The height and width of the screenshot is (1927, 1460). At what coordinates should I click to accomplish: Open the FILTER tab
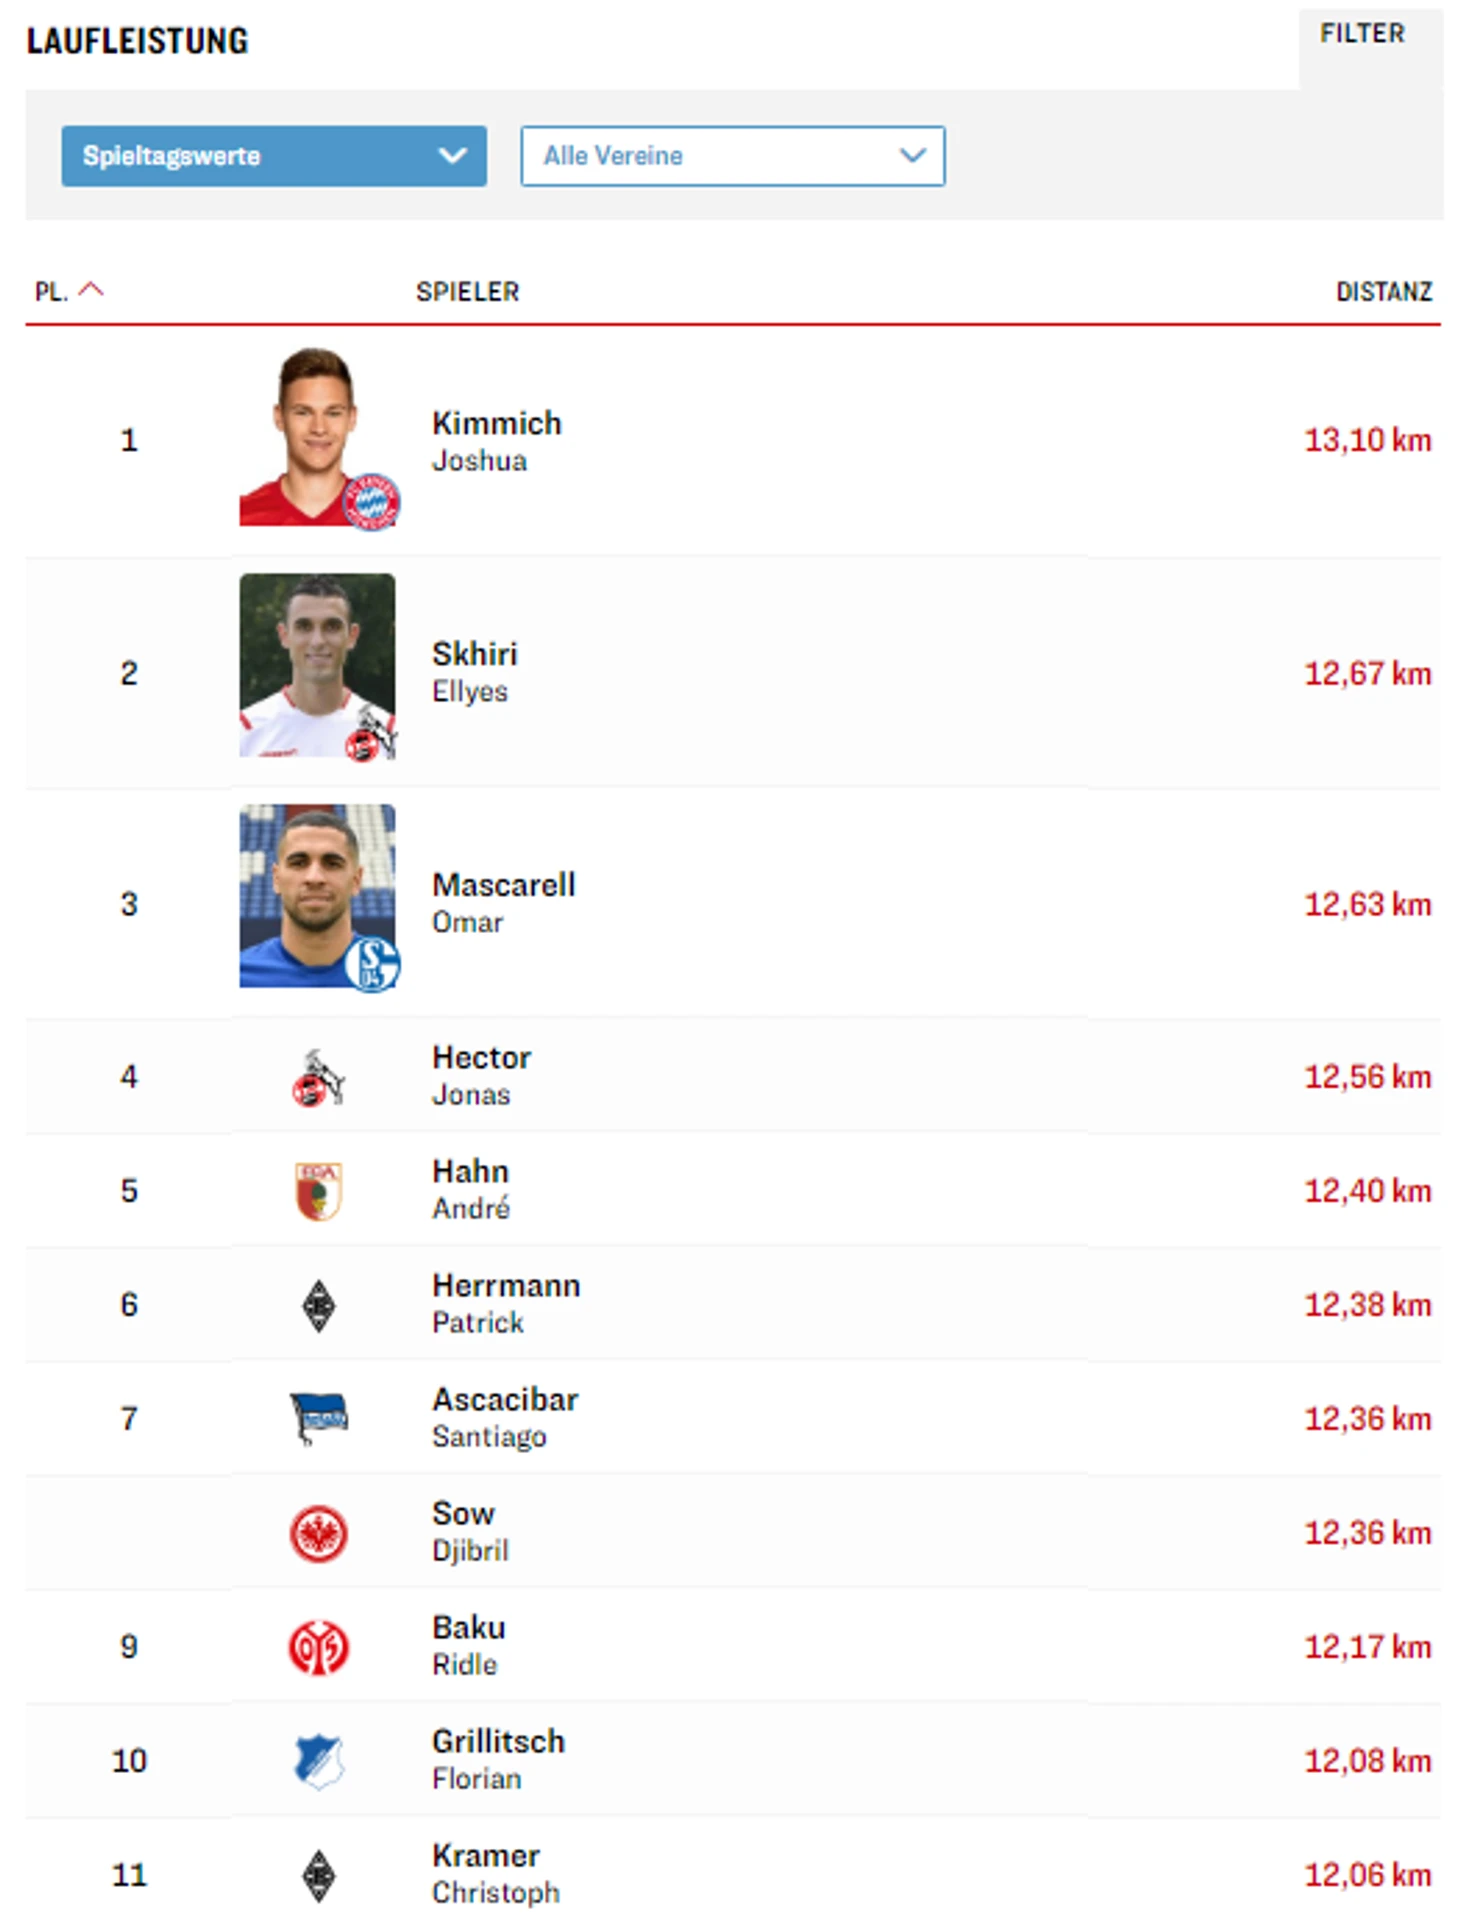coord(1362,34)
